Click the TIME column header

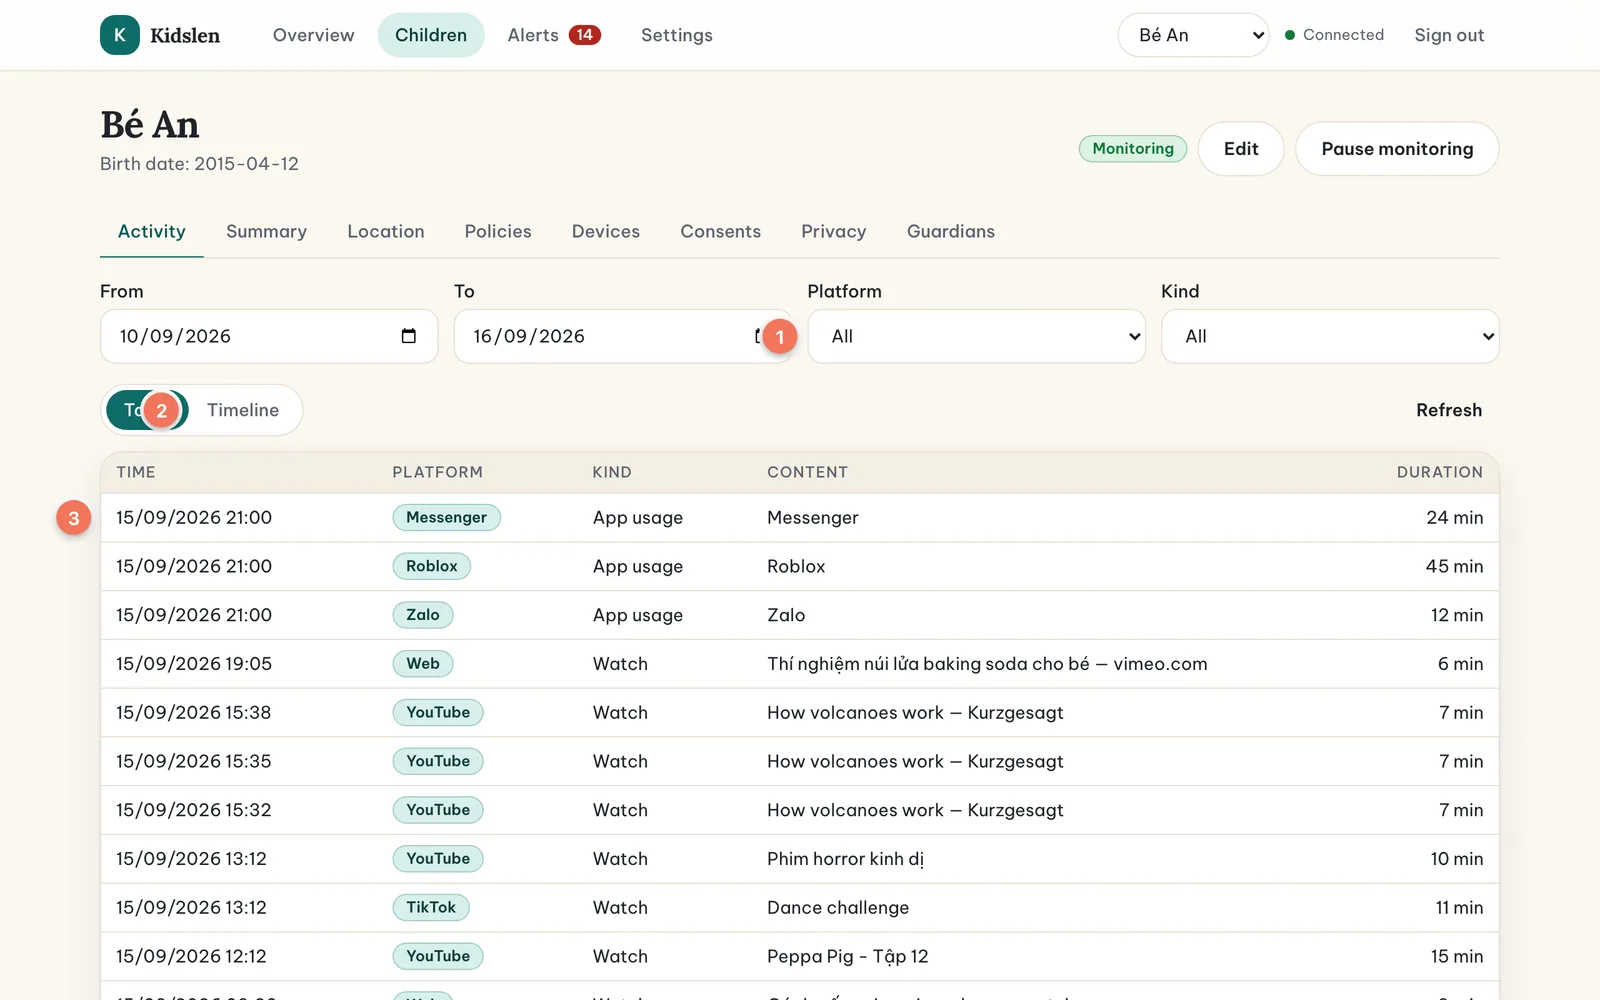(x=136, y=472)
